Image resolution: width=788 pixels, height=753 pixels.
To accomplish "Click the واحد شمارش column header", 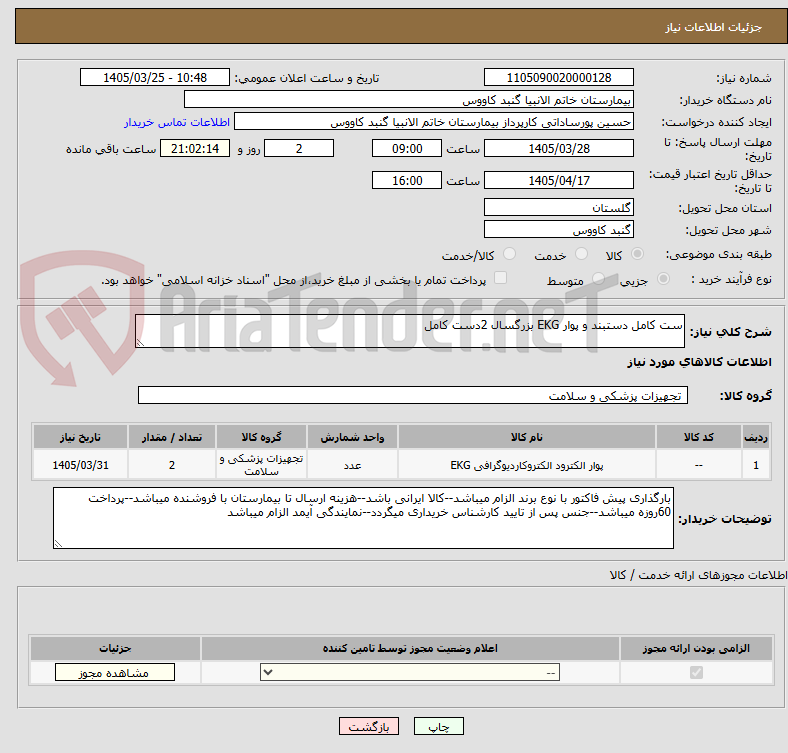I will point(352,437).
